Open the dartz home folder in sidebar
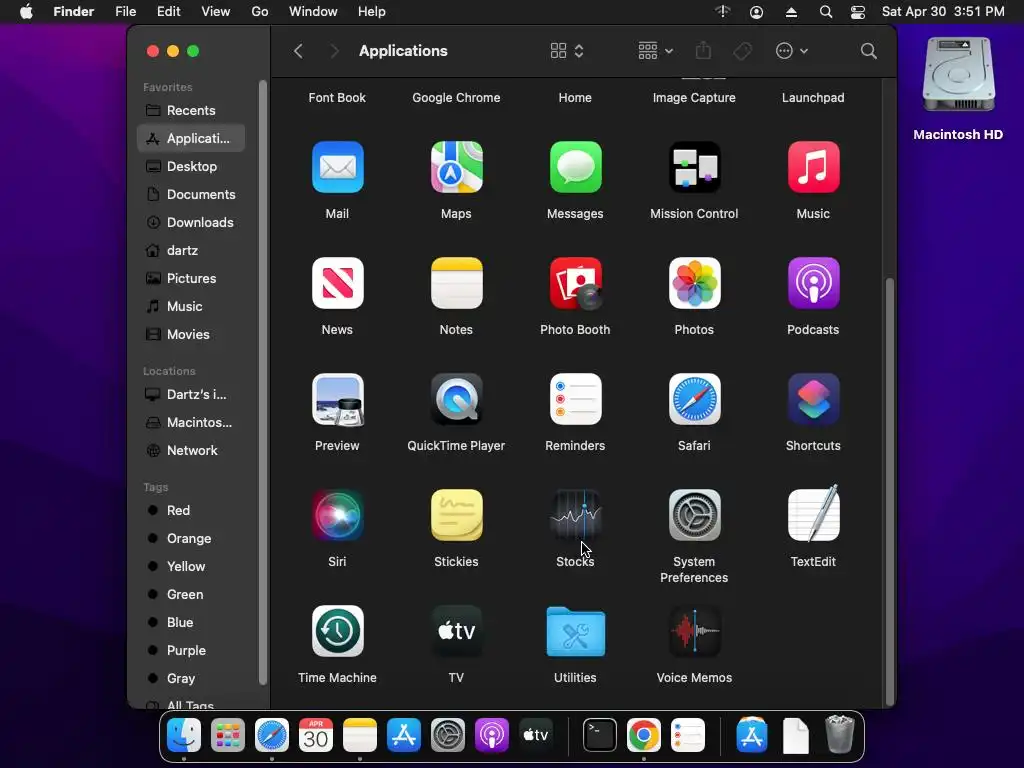The width and height of the screenshot is (1024, 768). [191, 251]
